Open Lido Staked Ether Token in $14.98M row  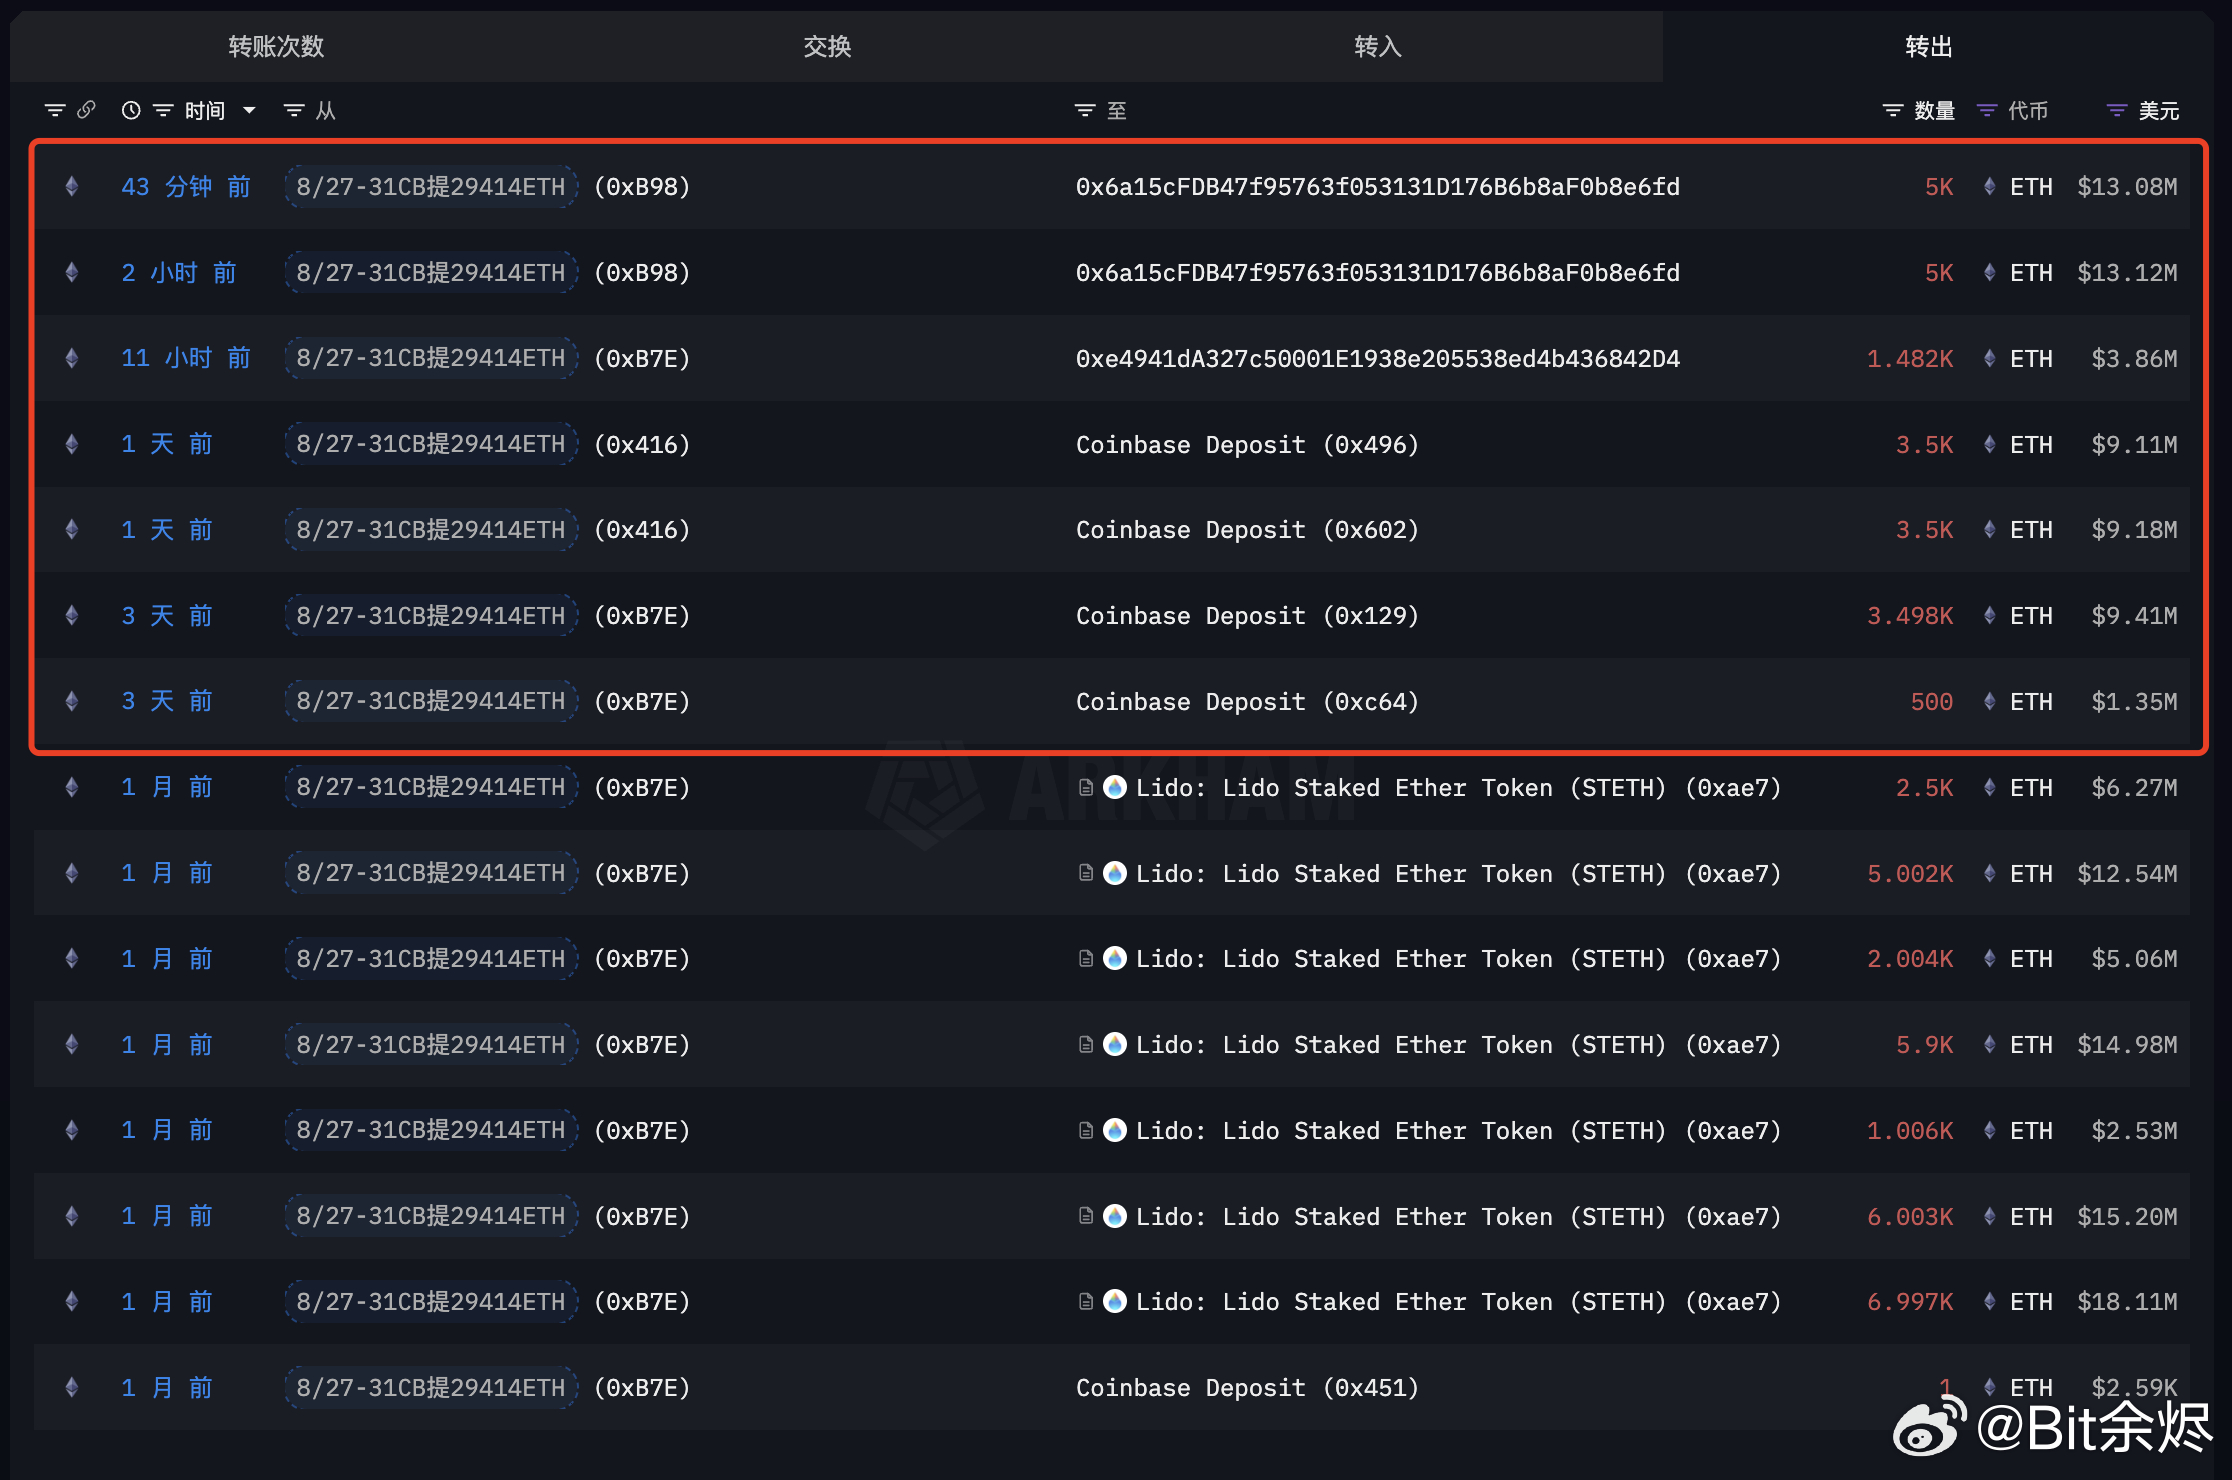[x=1458, y=1045]
